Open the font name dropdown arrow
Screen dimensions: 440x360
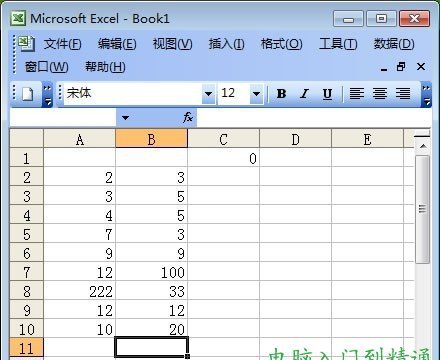click(x=208, y=94)
